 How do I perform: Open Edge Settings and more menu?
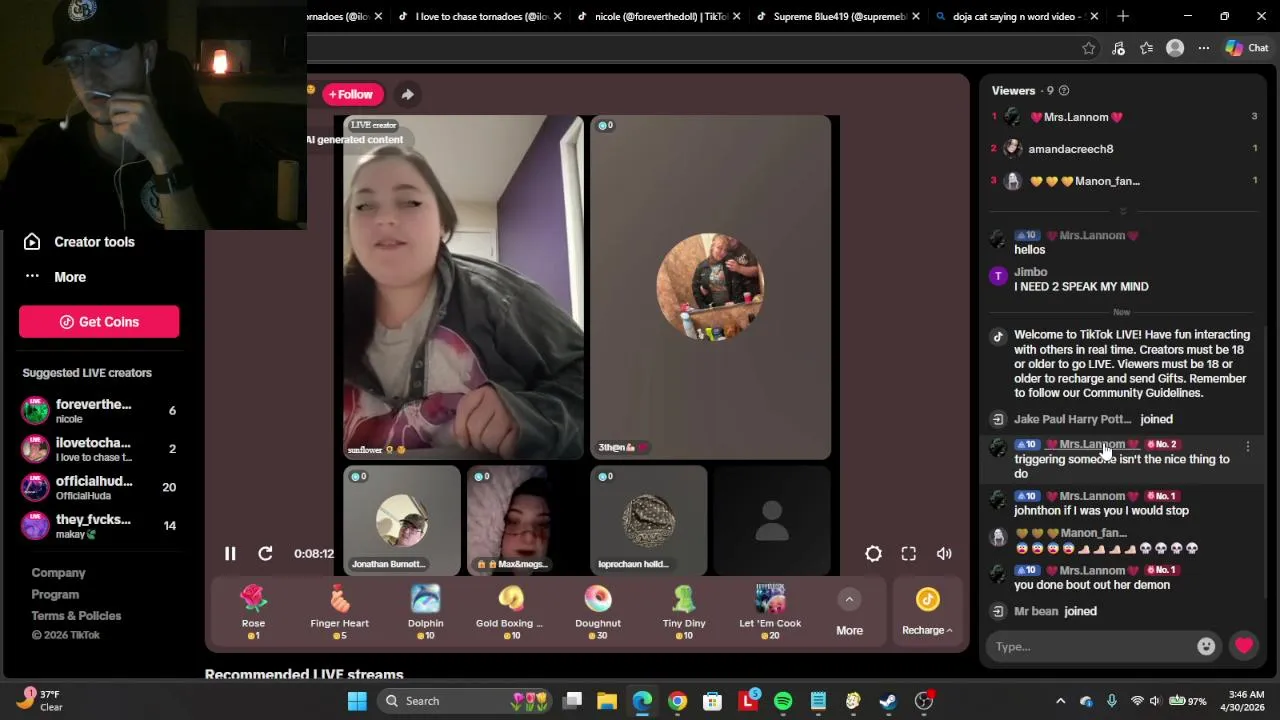tap(1204, 48)
